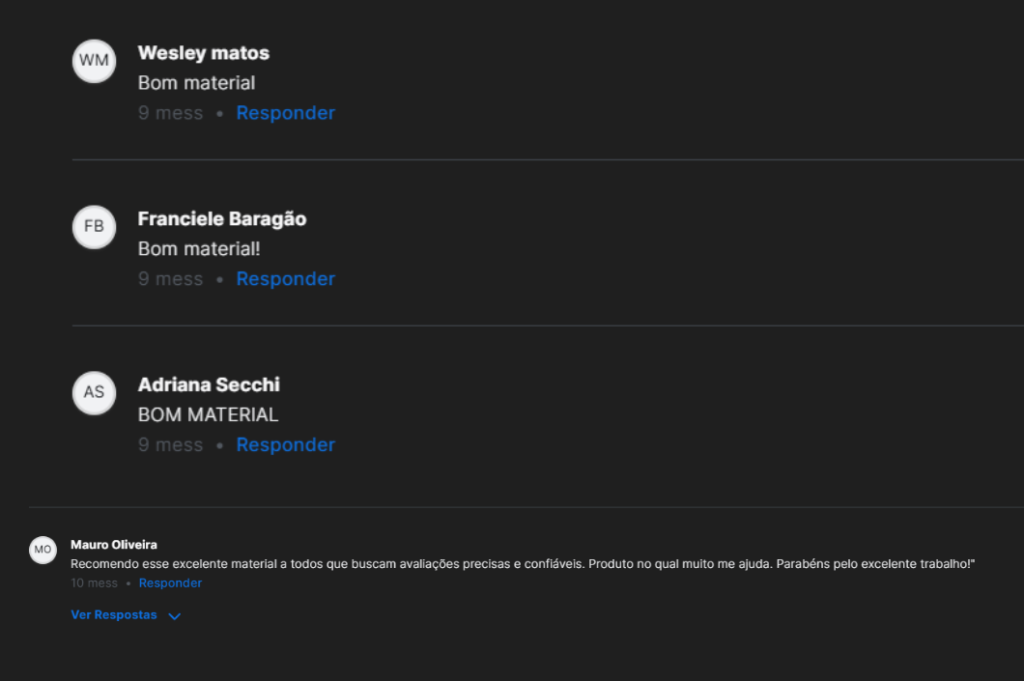Click the timestamp on Wesley matos's comment
Image resolution: width=1024 pixels, height=681 pixels.
click(170, 113)
